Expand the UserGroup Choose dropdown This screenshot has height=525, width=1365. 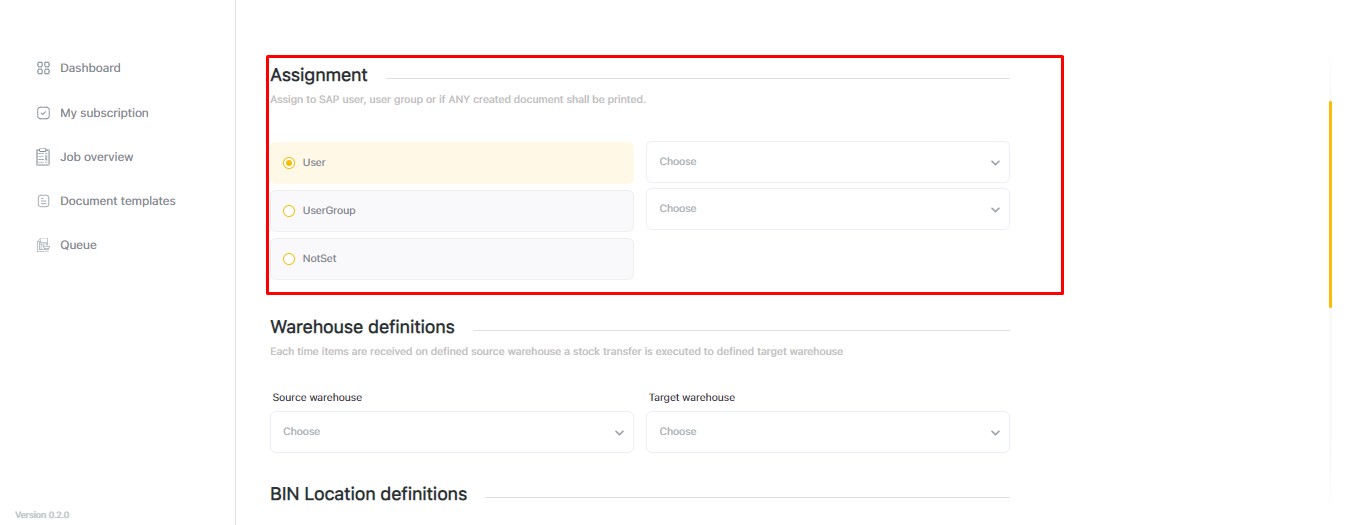[x=827, y=209]
